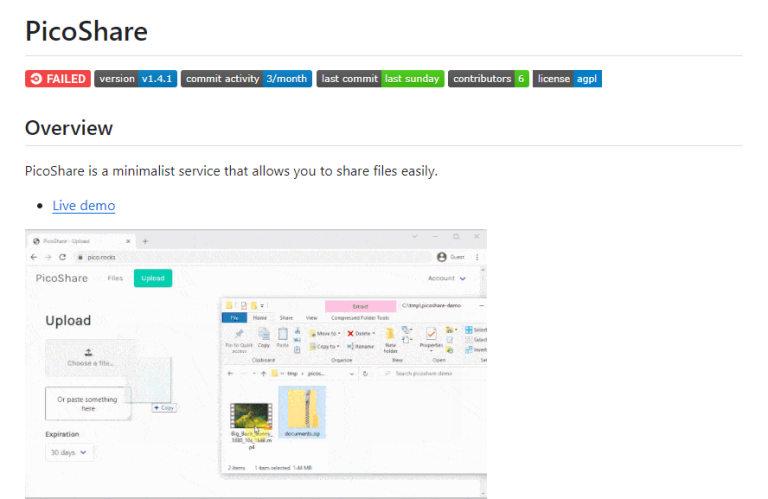
Task: Expand the Move to dropdown
Action: [x=325, y=333]
